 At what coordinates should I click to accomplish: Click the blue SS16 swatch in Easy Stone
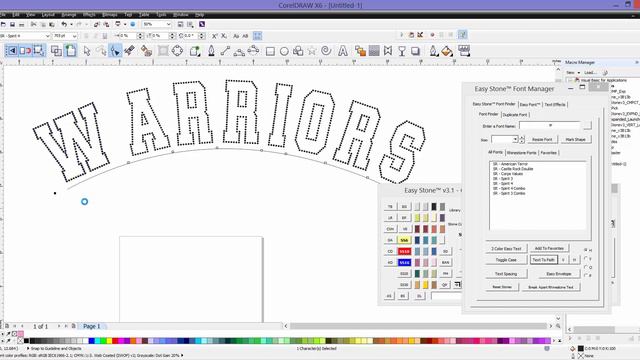[404, 262]
